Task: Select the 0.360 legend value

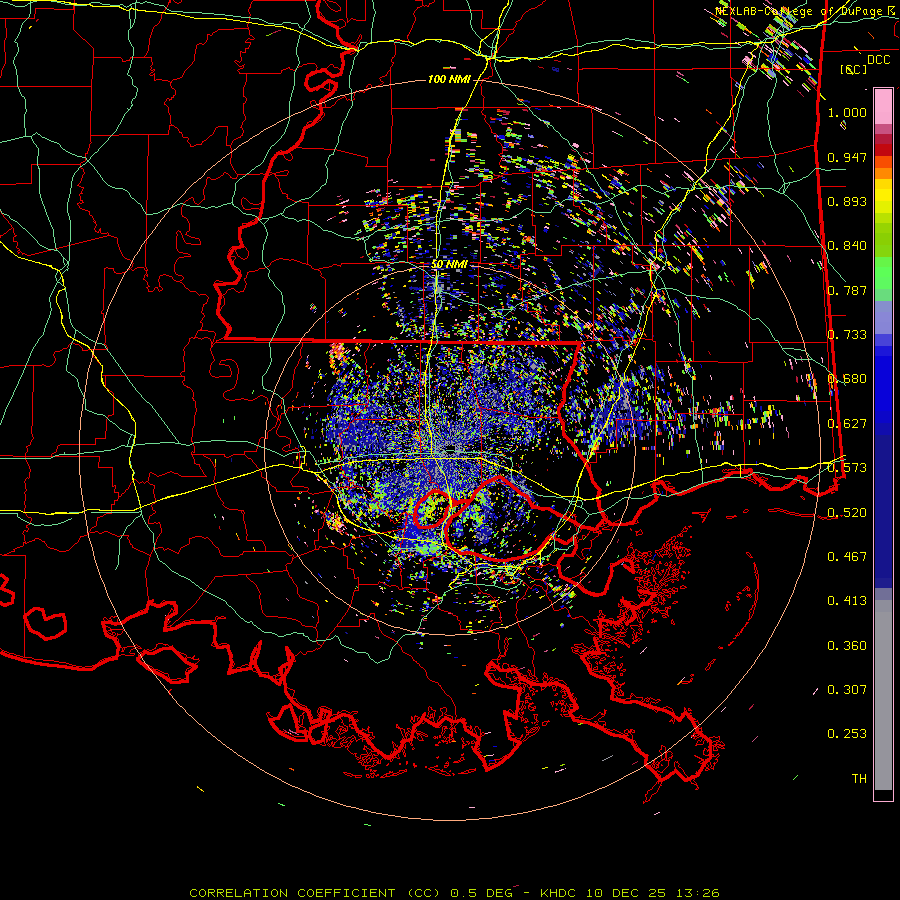Action: [x=847, y=646]
